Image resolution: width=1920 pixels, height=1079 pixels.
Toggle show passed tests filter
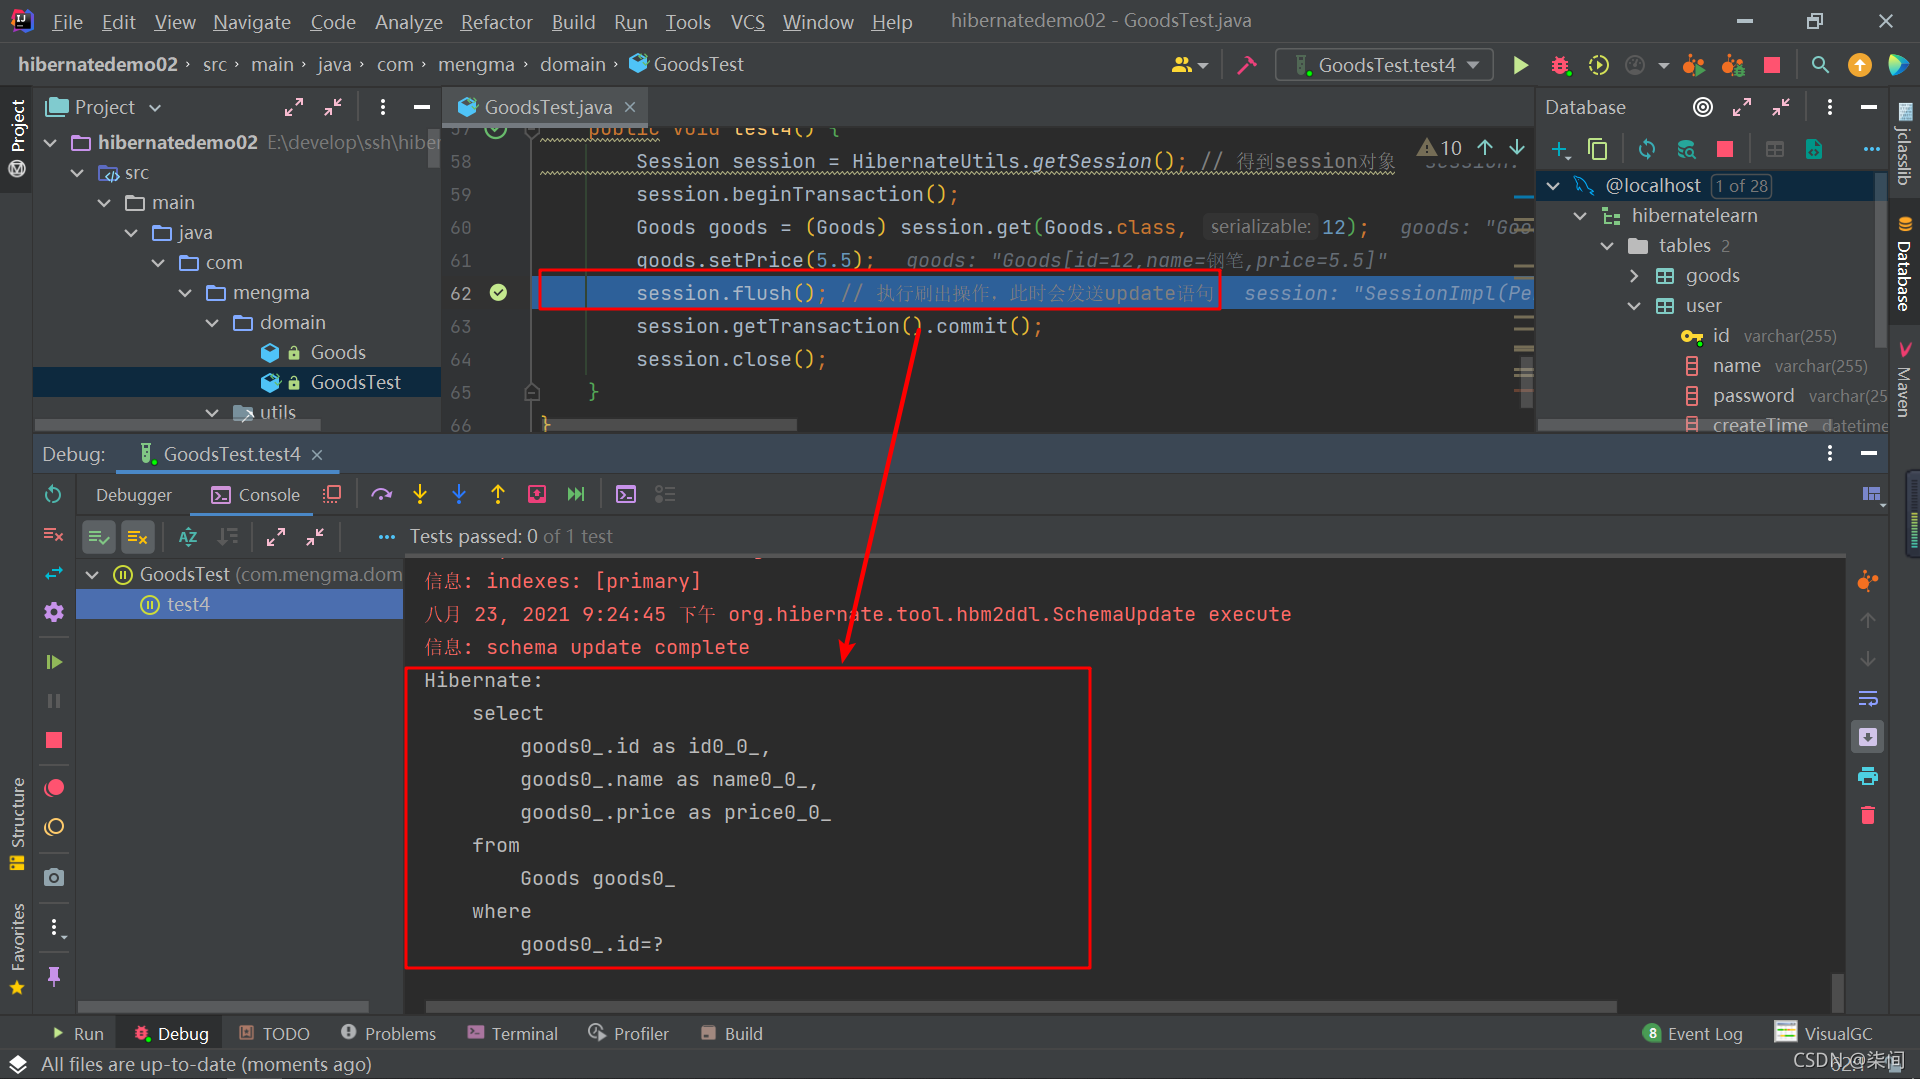[98, 537]
